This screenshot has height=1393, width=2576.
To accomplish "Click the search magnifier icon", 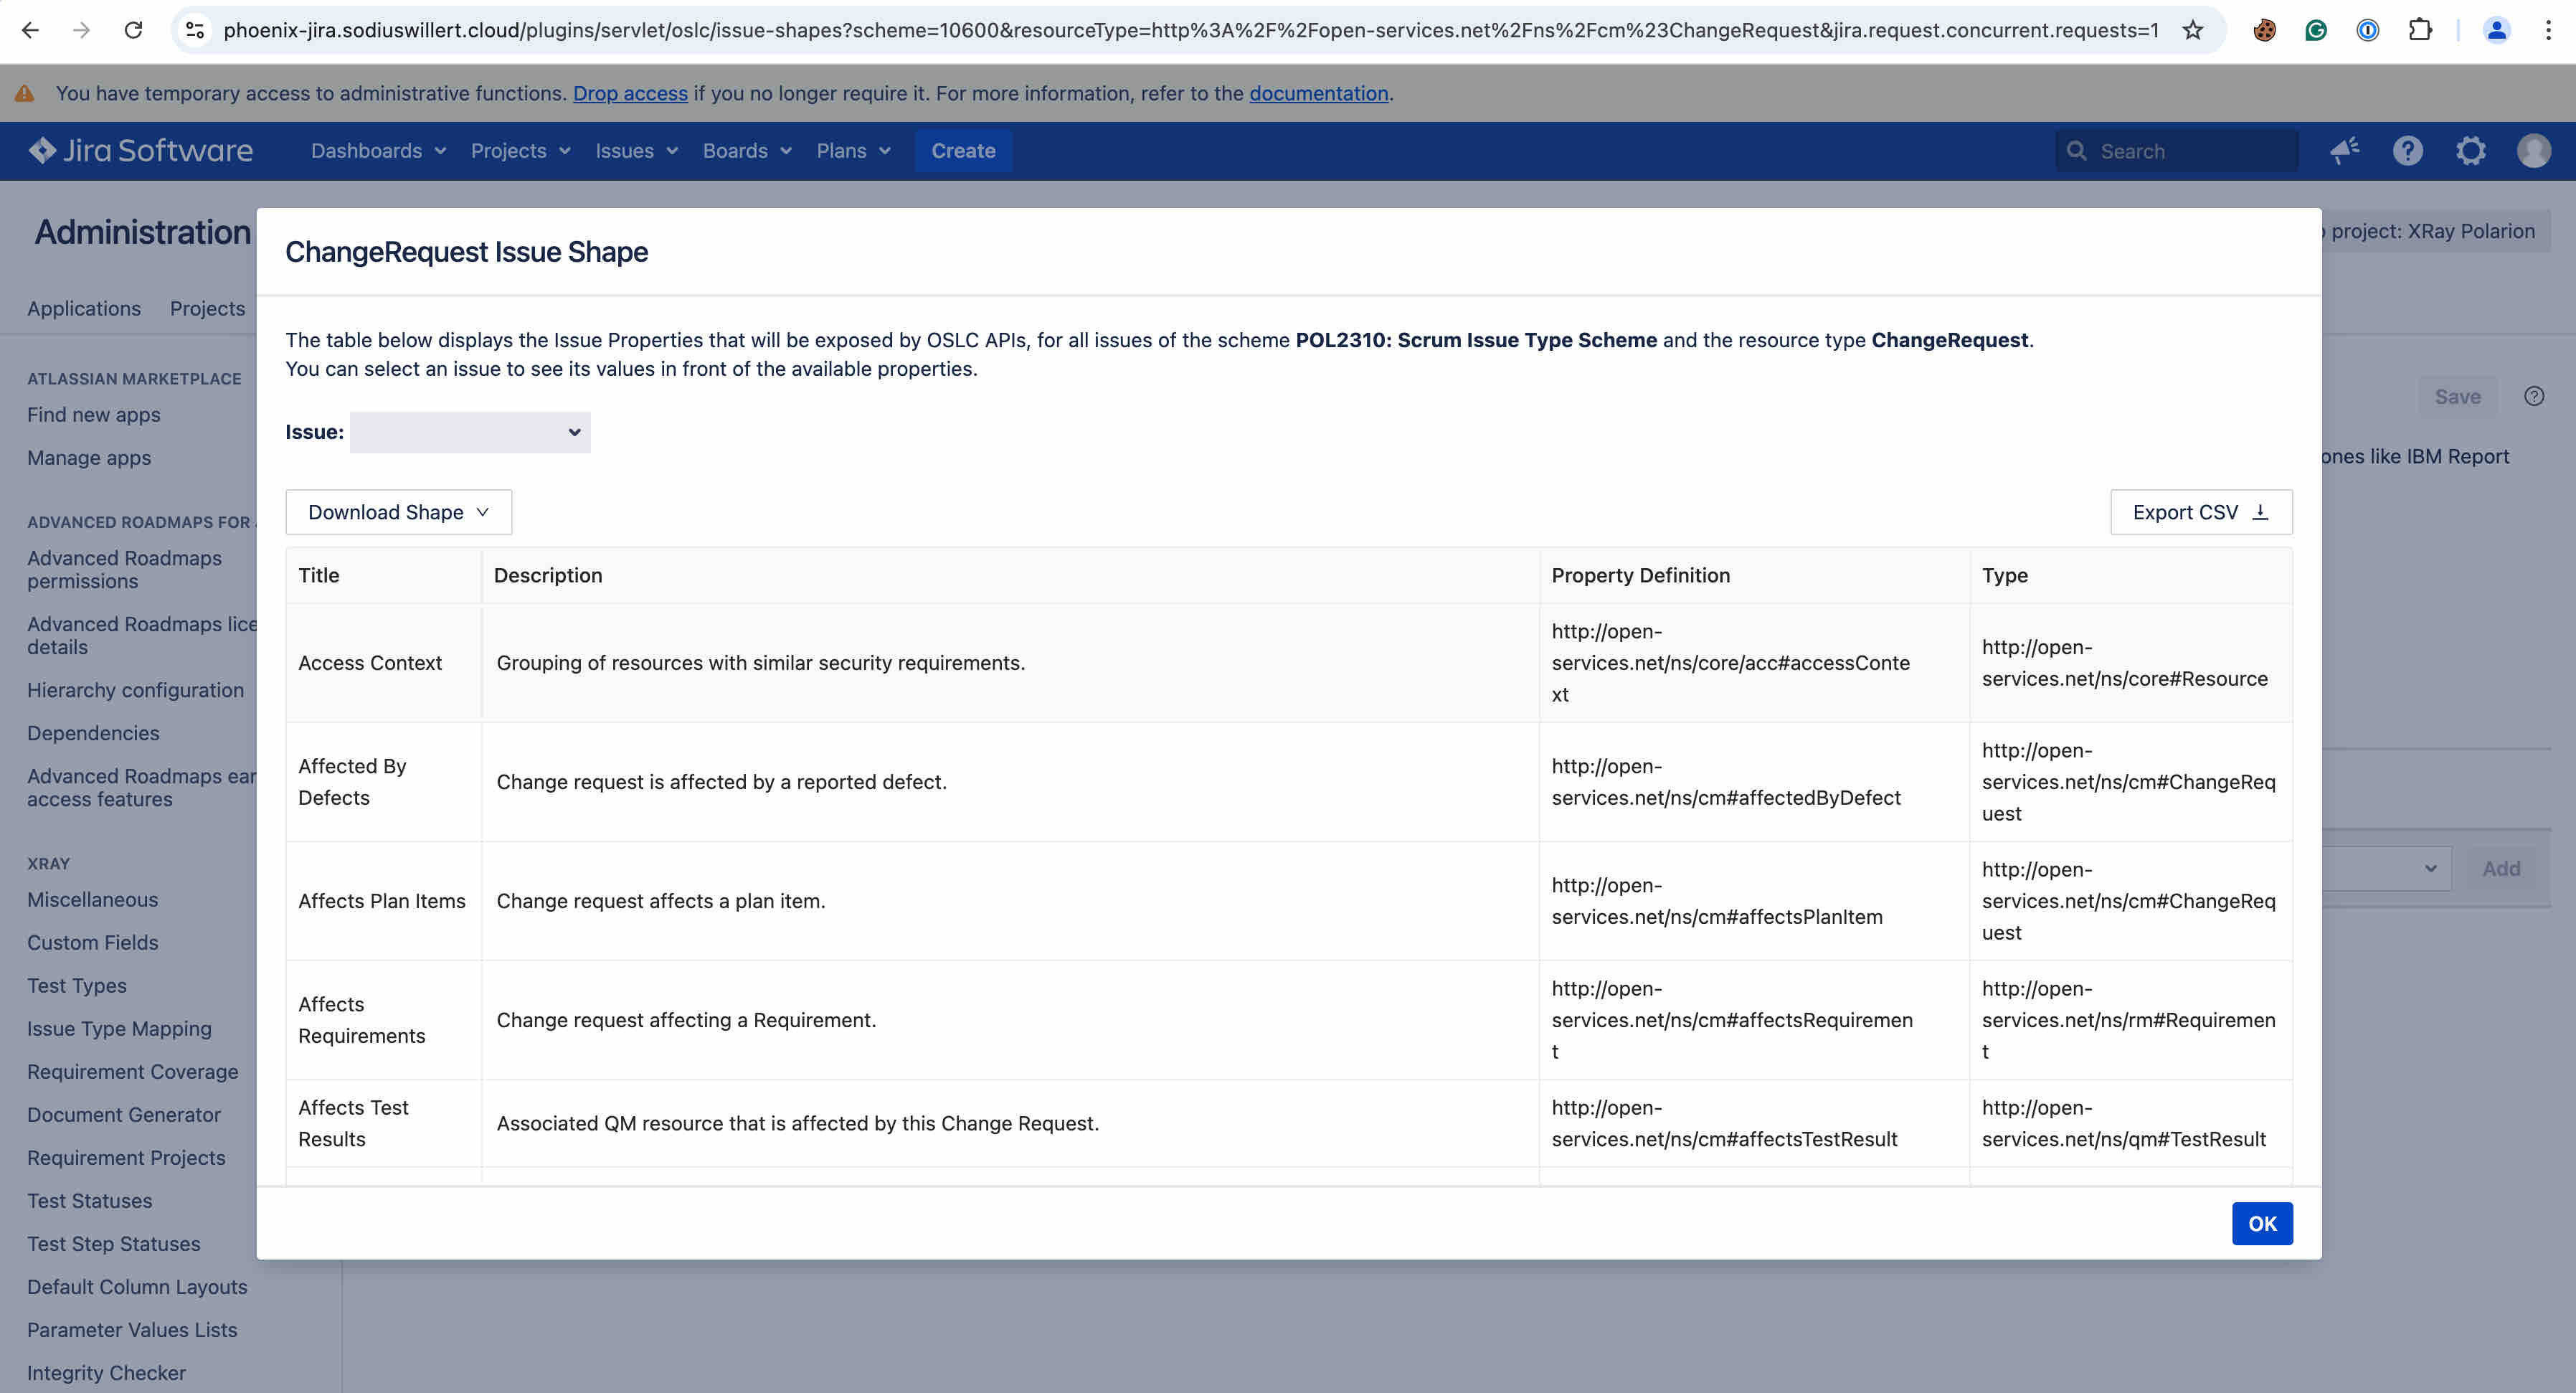I will 2077,151.
